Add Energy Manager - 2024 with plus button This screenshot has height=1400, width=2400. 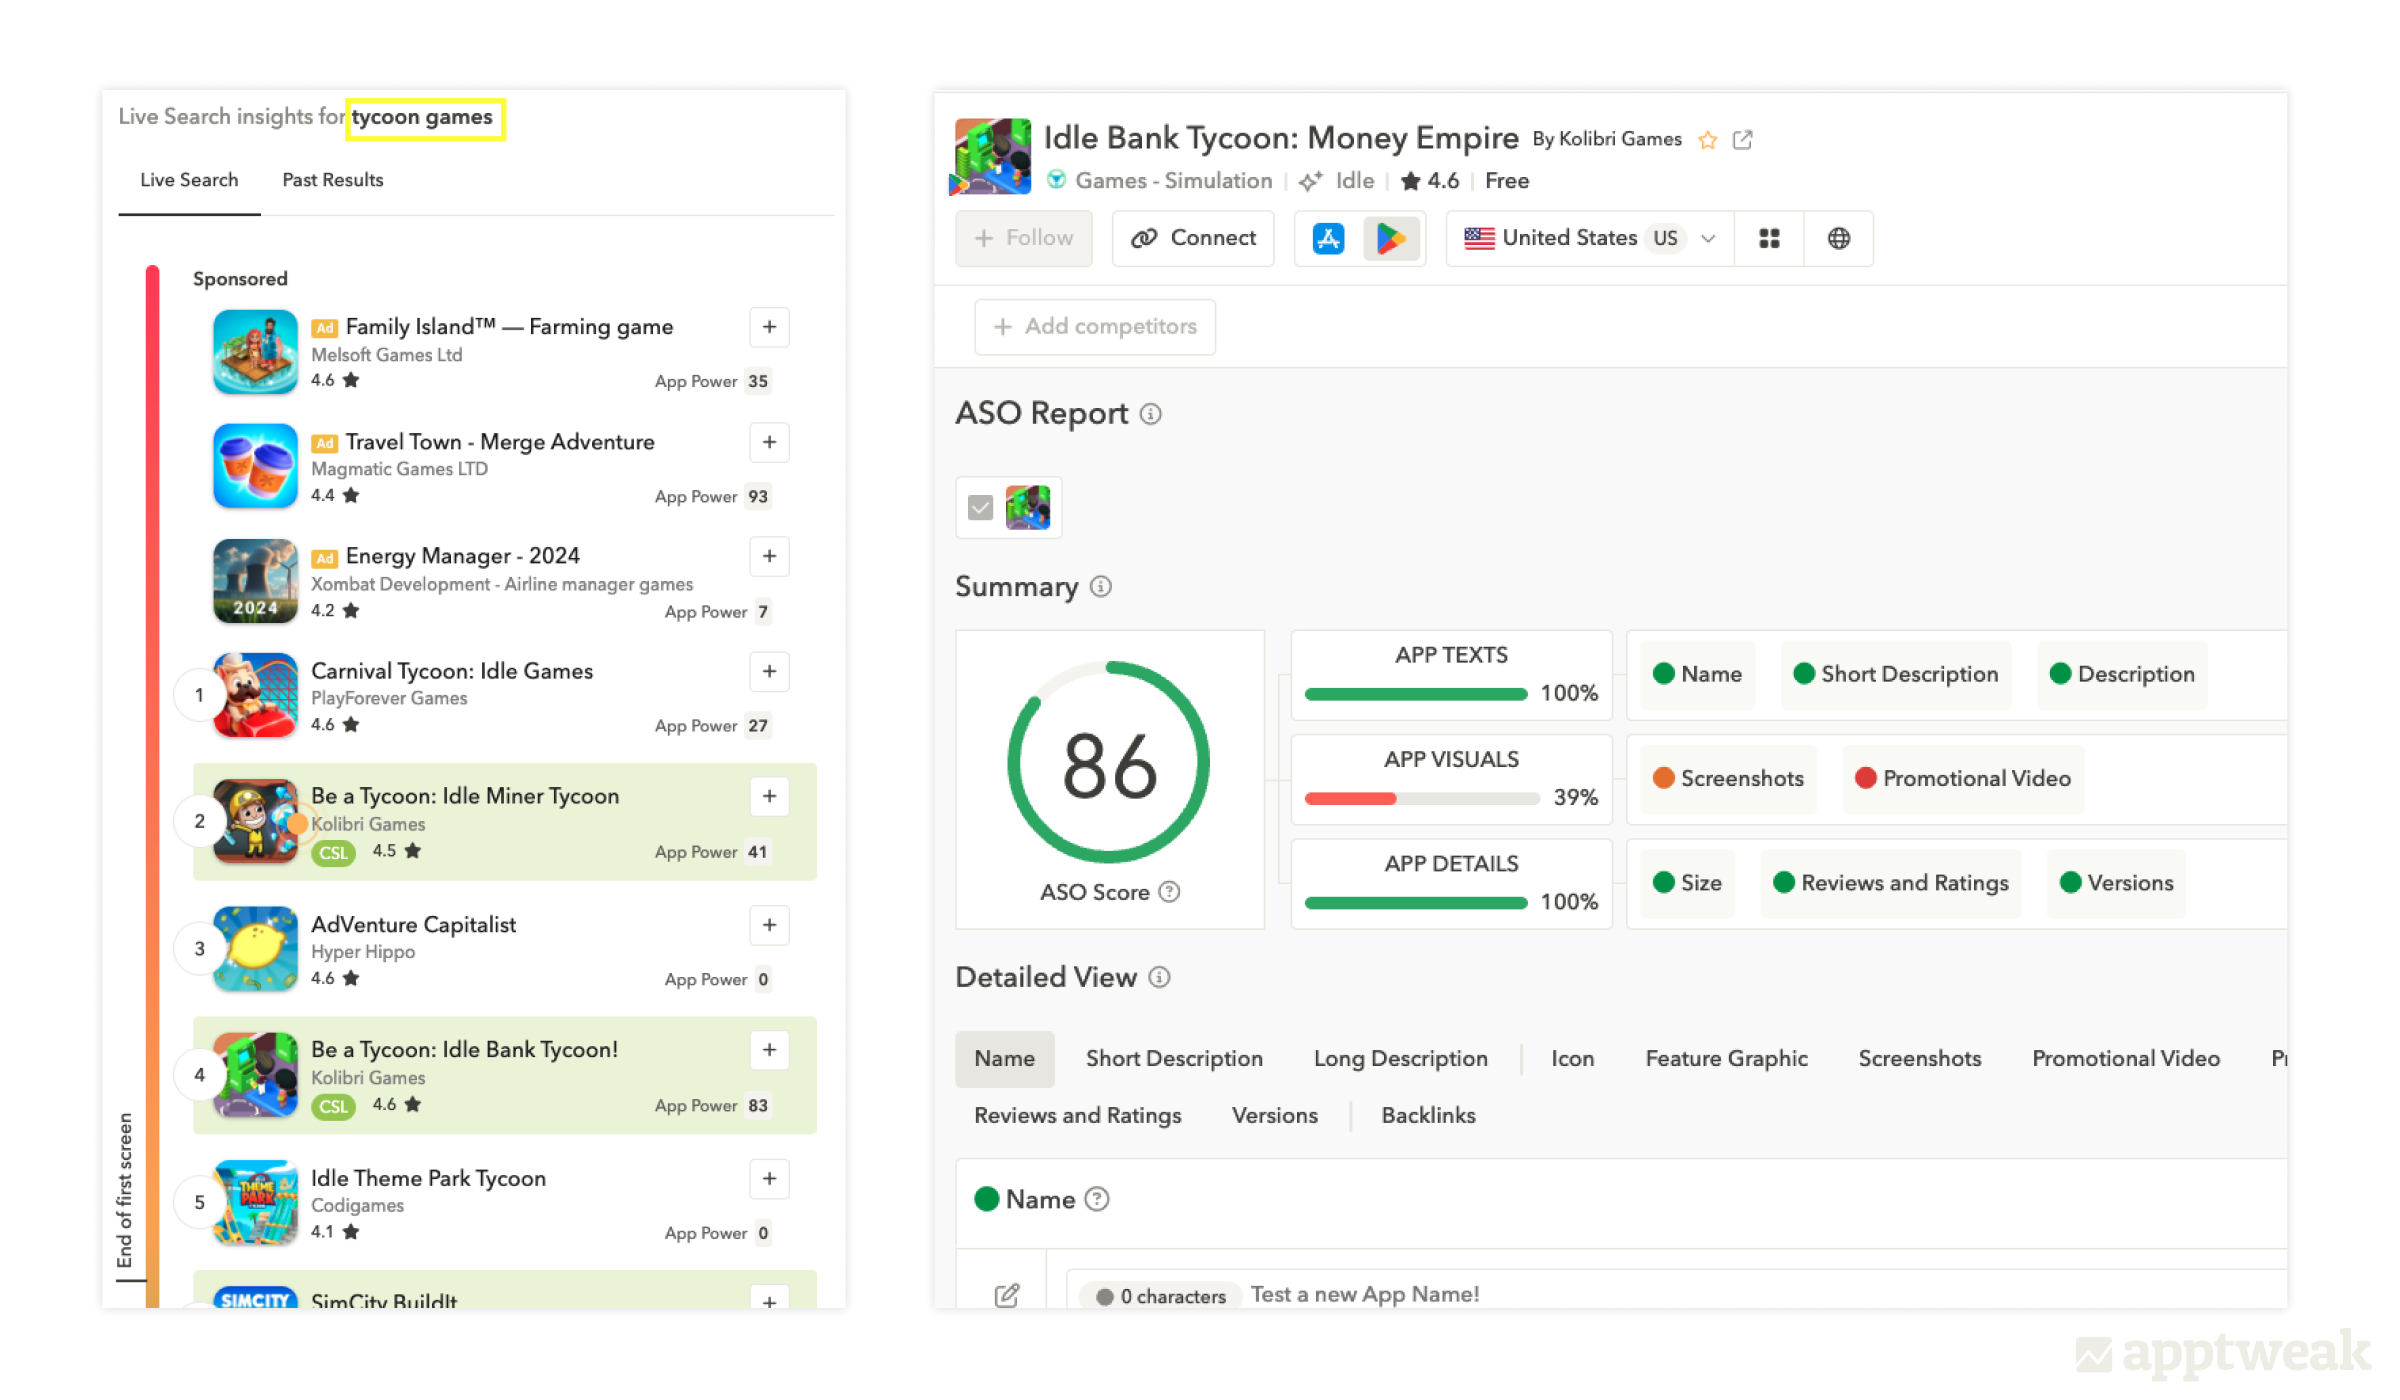pyautogui.click(x=769, y=556)
